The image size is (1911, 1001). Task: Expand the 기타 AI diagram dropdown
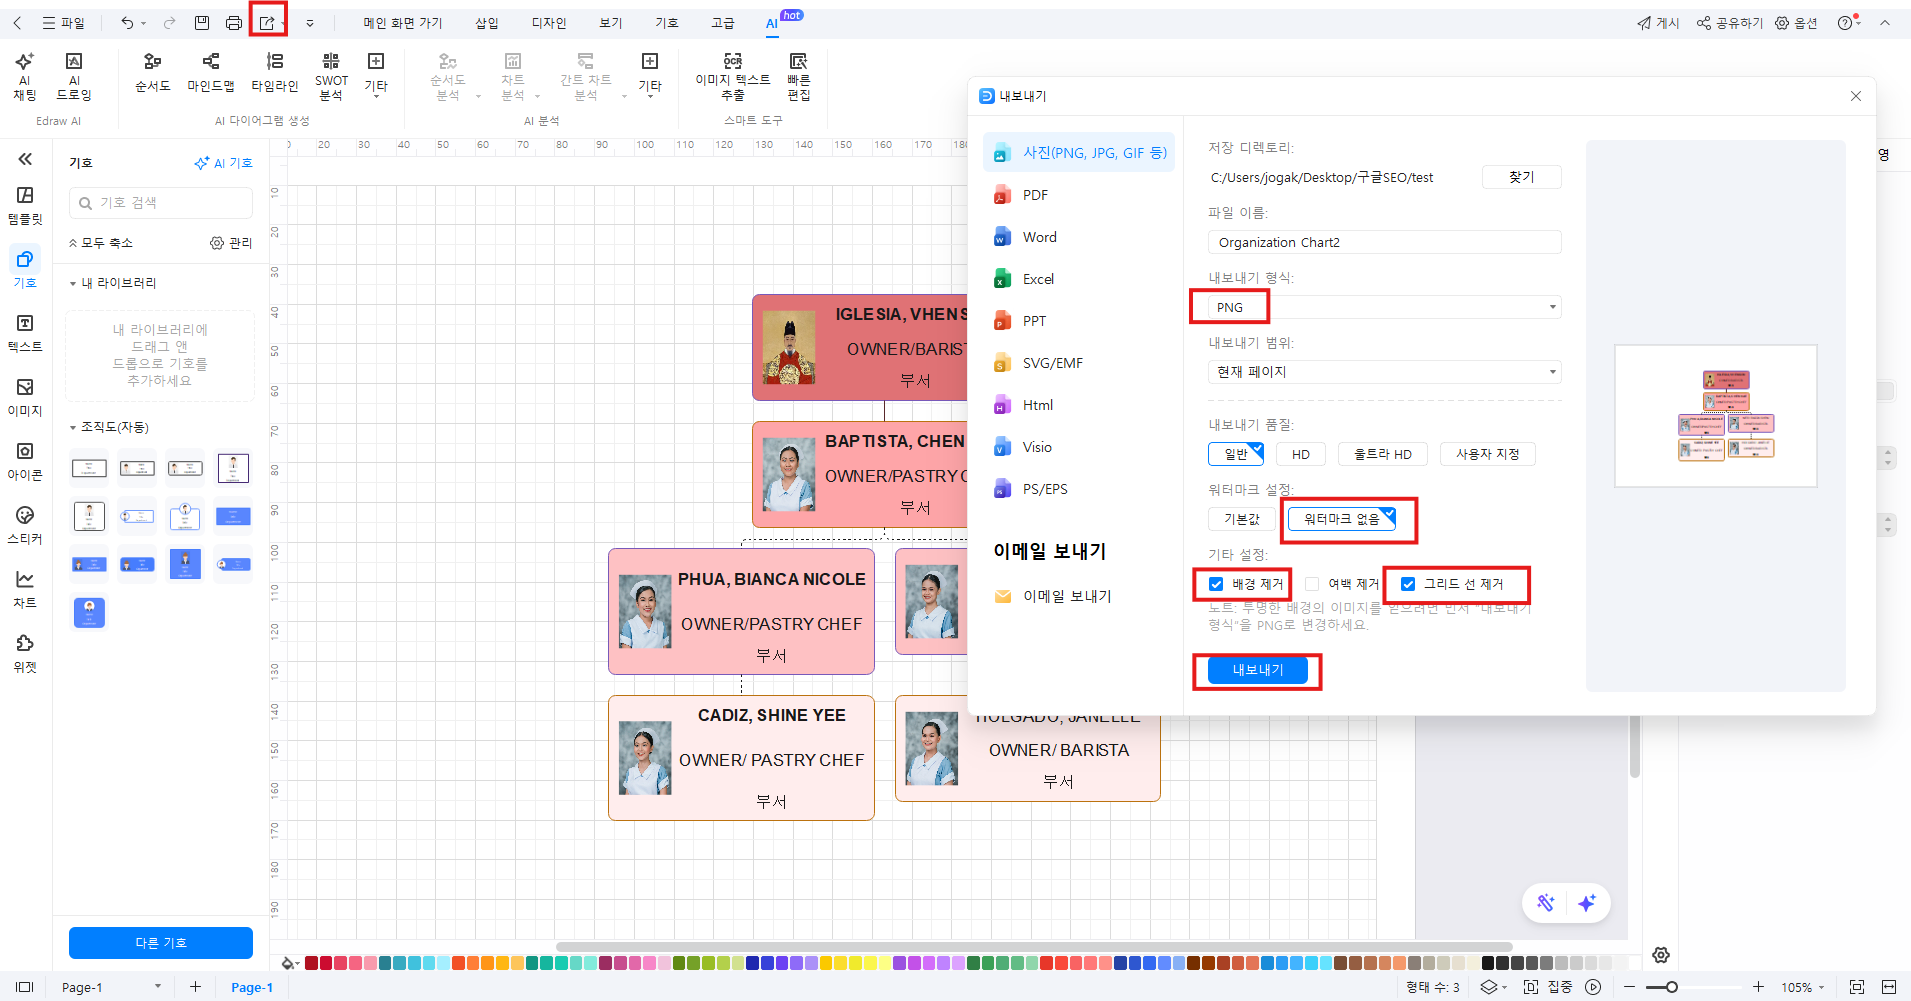tap(376, 73)
